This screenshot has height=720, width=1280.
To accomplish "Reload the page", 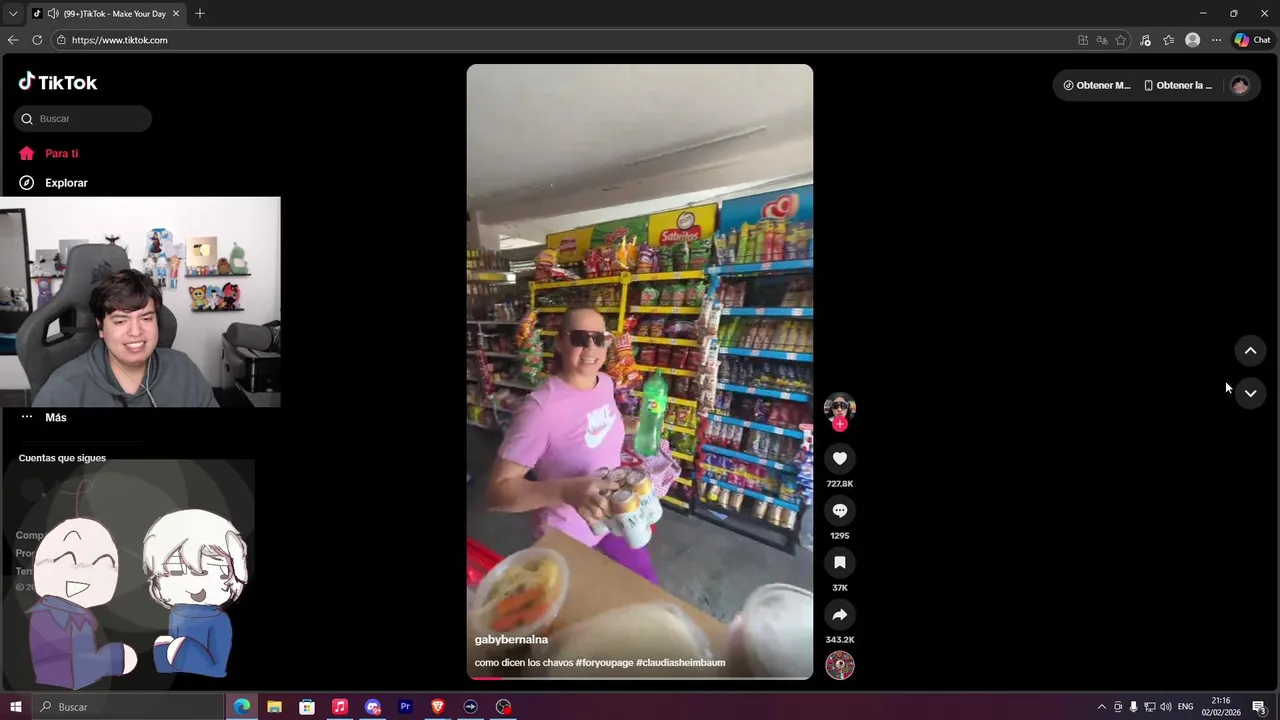I will [x=37, y=40].
